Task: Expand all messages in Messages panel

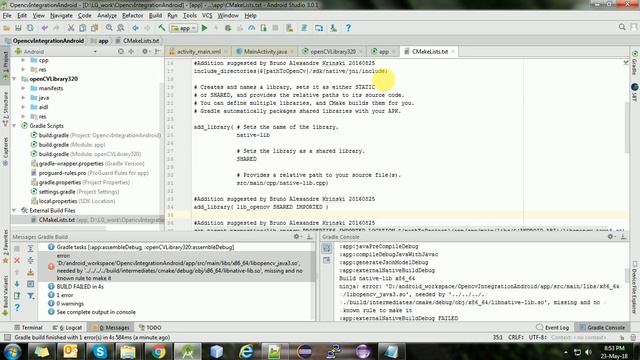Action: tap(31, 248)
